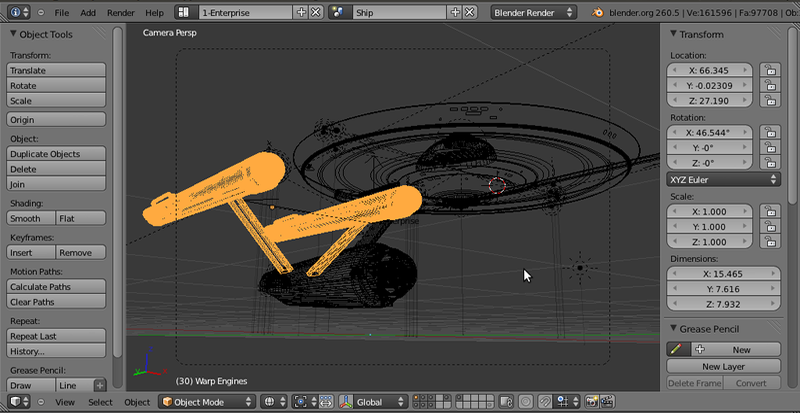
Task: Open the Render menu
Action: [121, 13]
